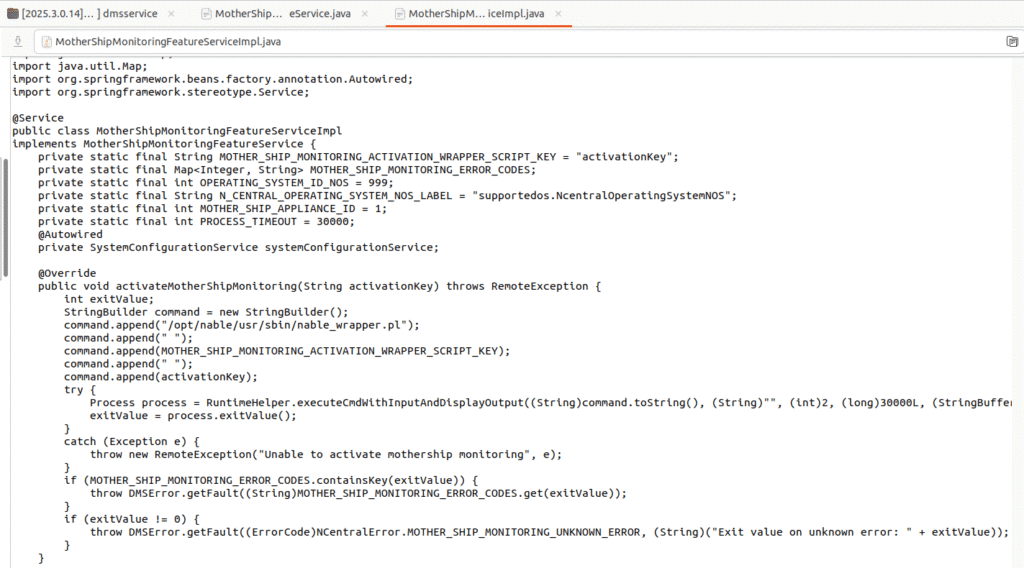Click the file icon inside the address bar
1024x568 pixels.
coord(45,42)
